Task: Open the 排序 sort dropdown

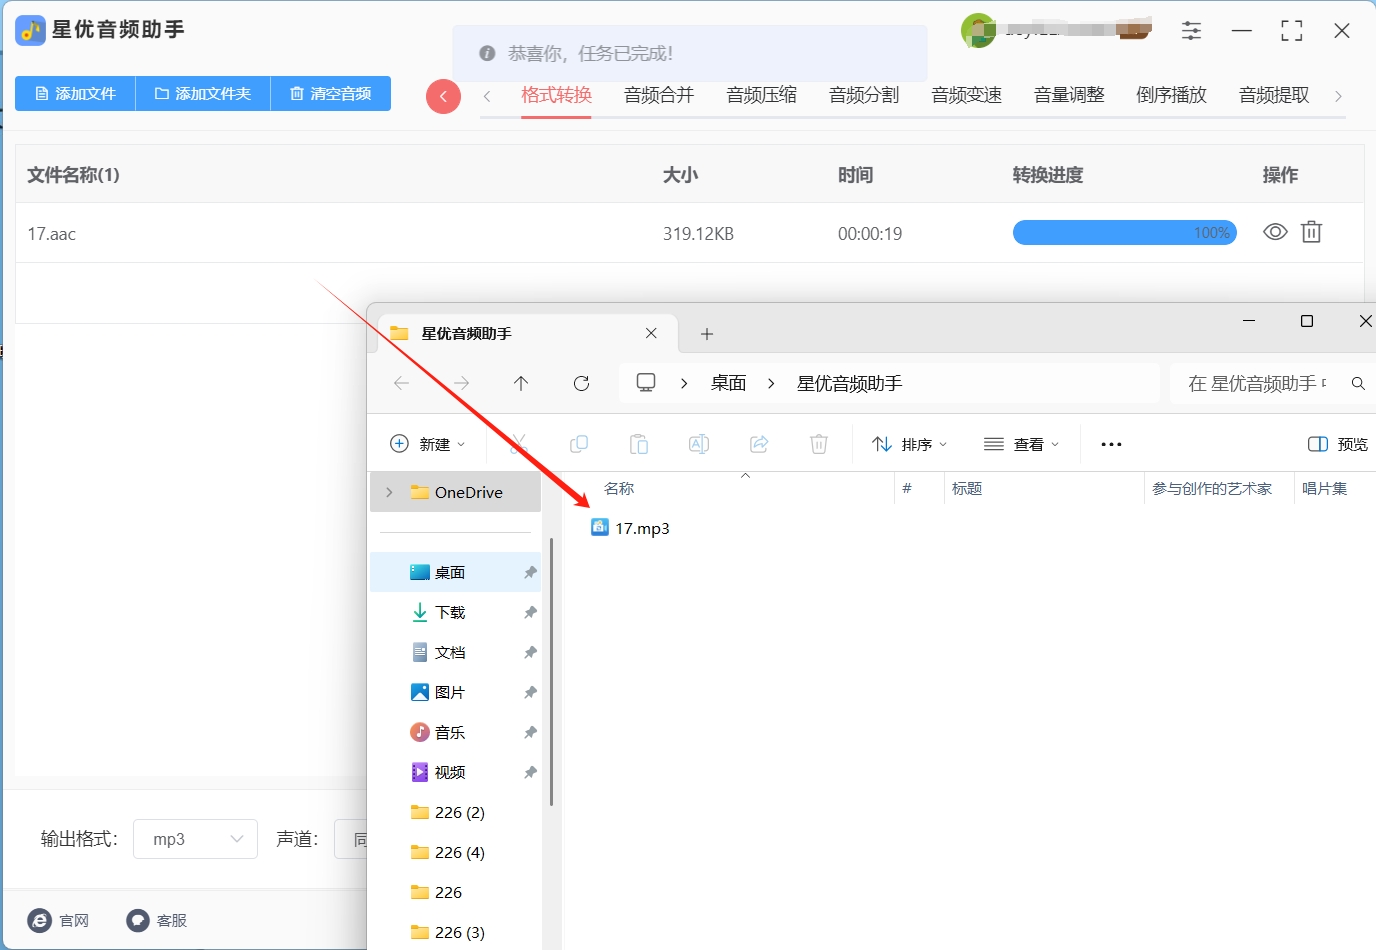Action: 909,444
